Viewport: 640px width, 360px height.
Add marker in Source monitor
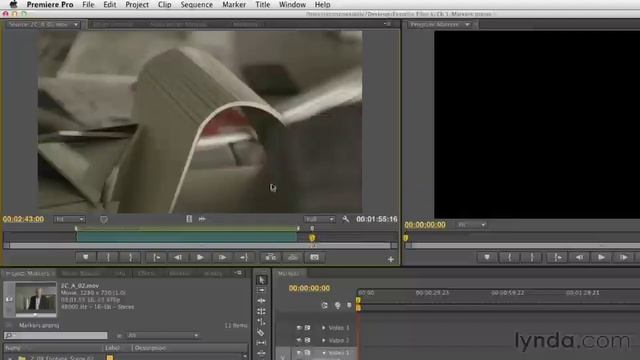point(85,258)
